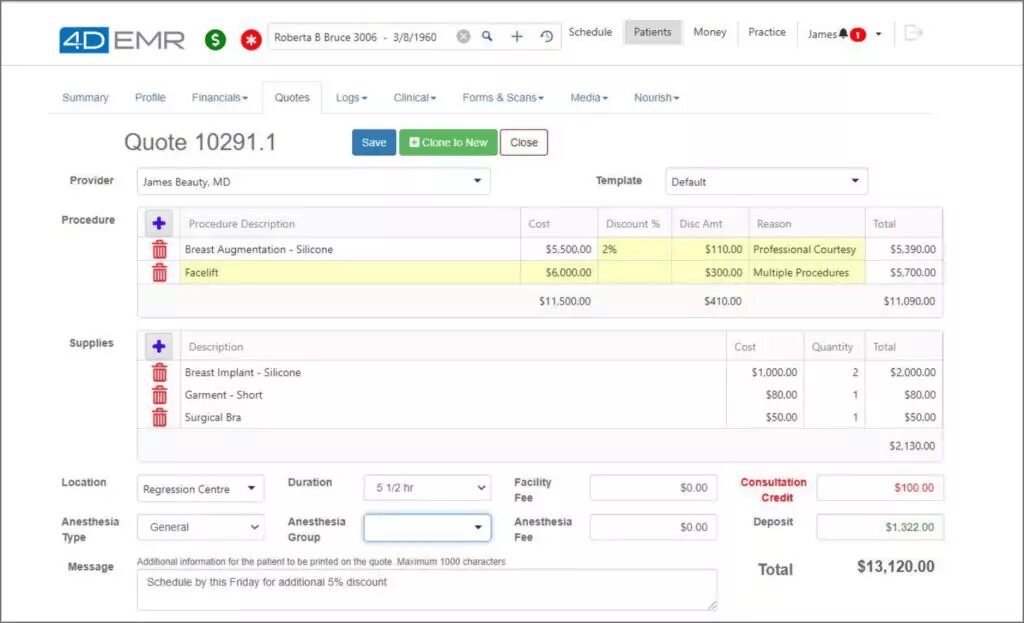Open the Provider dropdown James Beauty, MD
The height and width of the screenshot is (623, 1024).
[x=313, y=182]
